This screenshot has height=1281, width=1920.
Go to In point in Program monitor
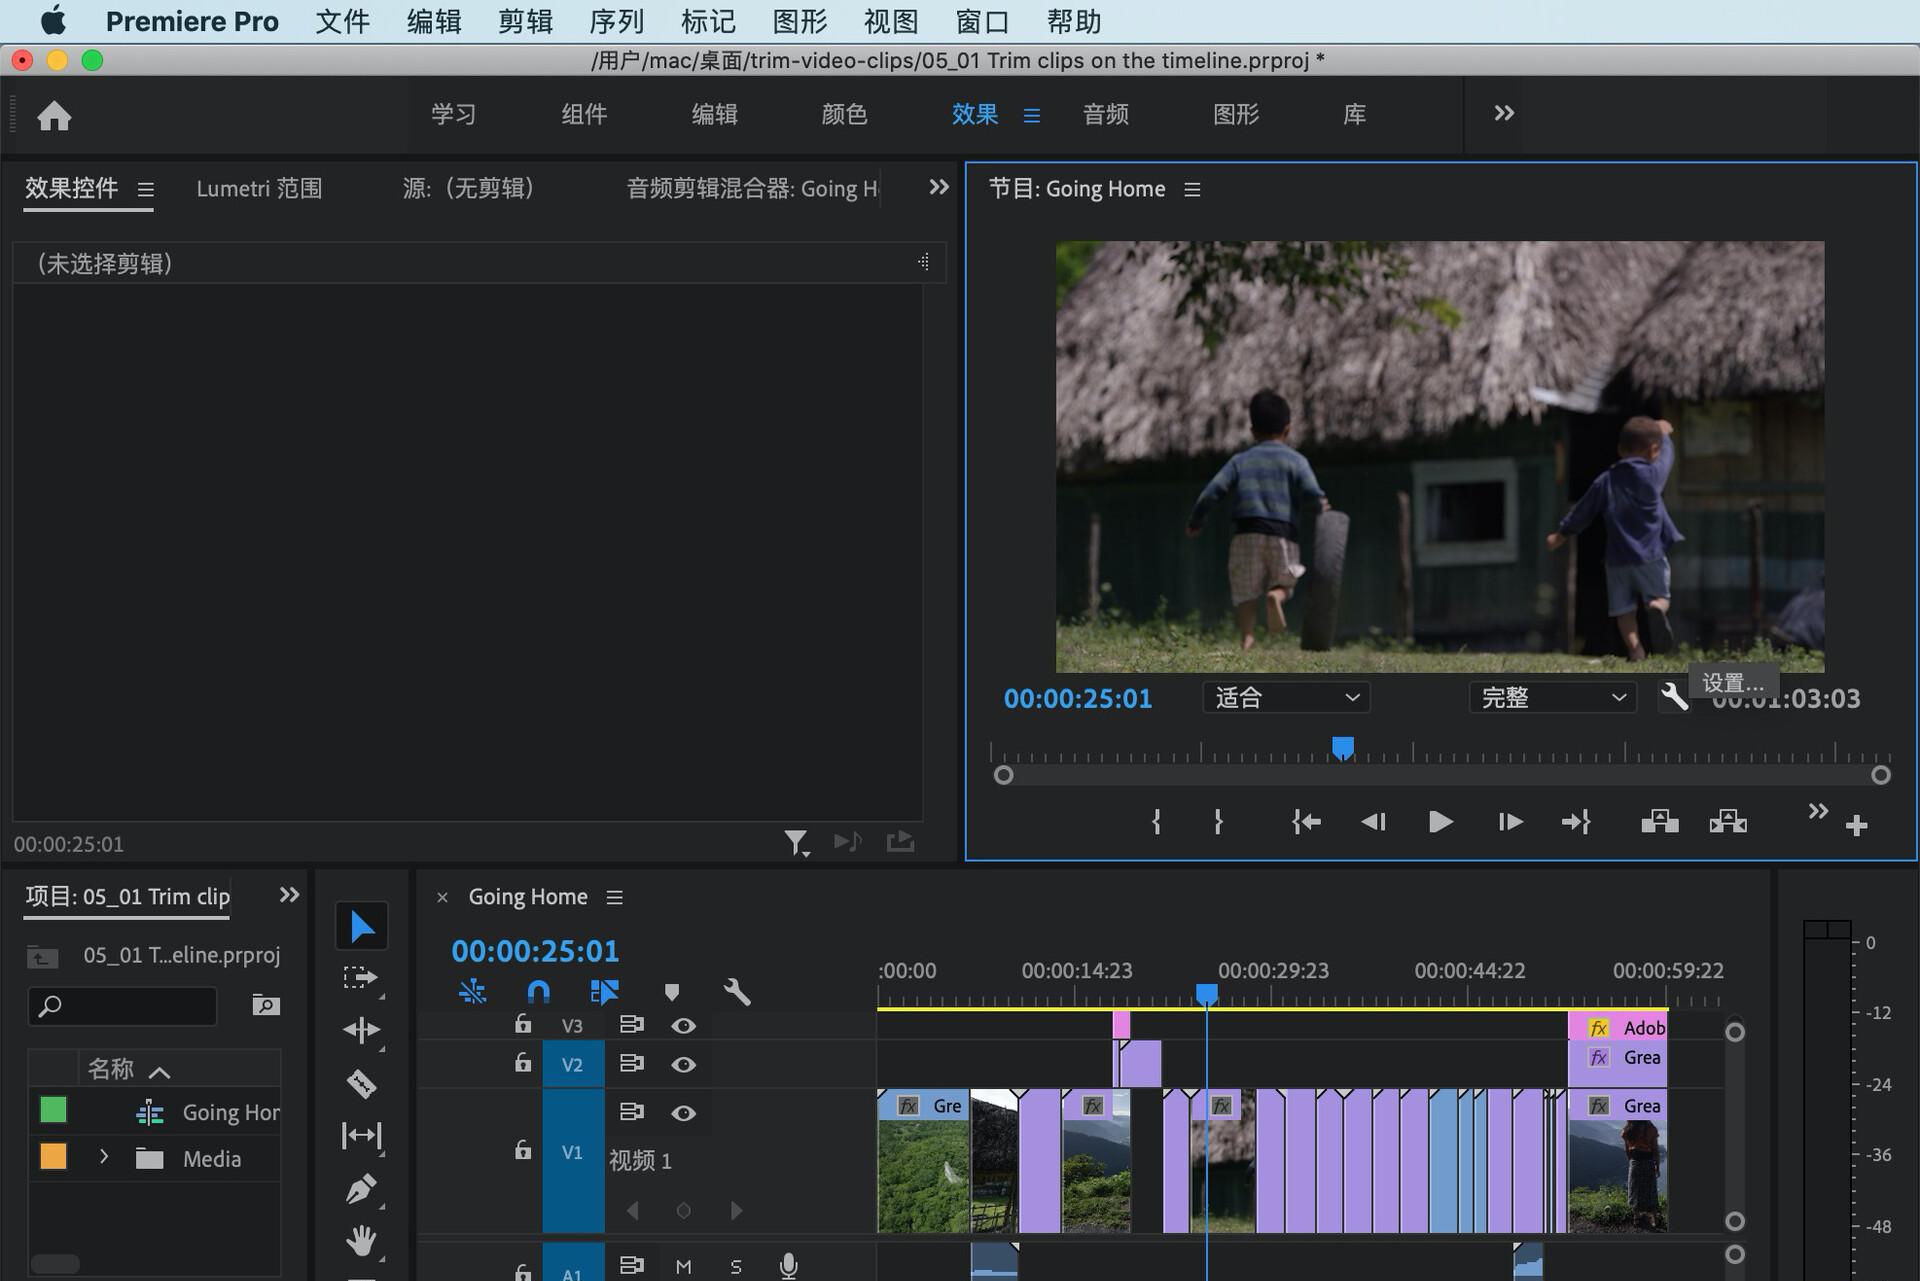[1306, 822]
